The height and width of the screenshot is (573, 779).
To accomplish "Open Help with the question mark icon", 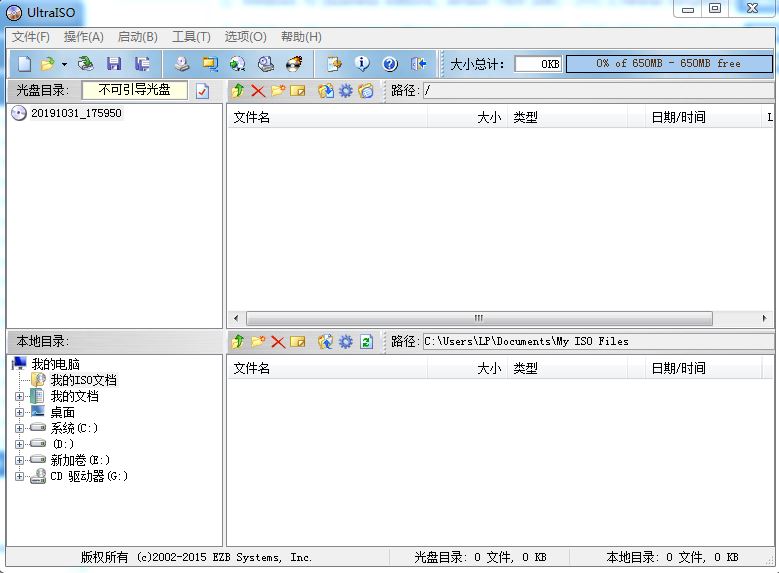I will [x=390, y=64].
